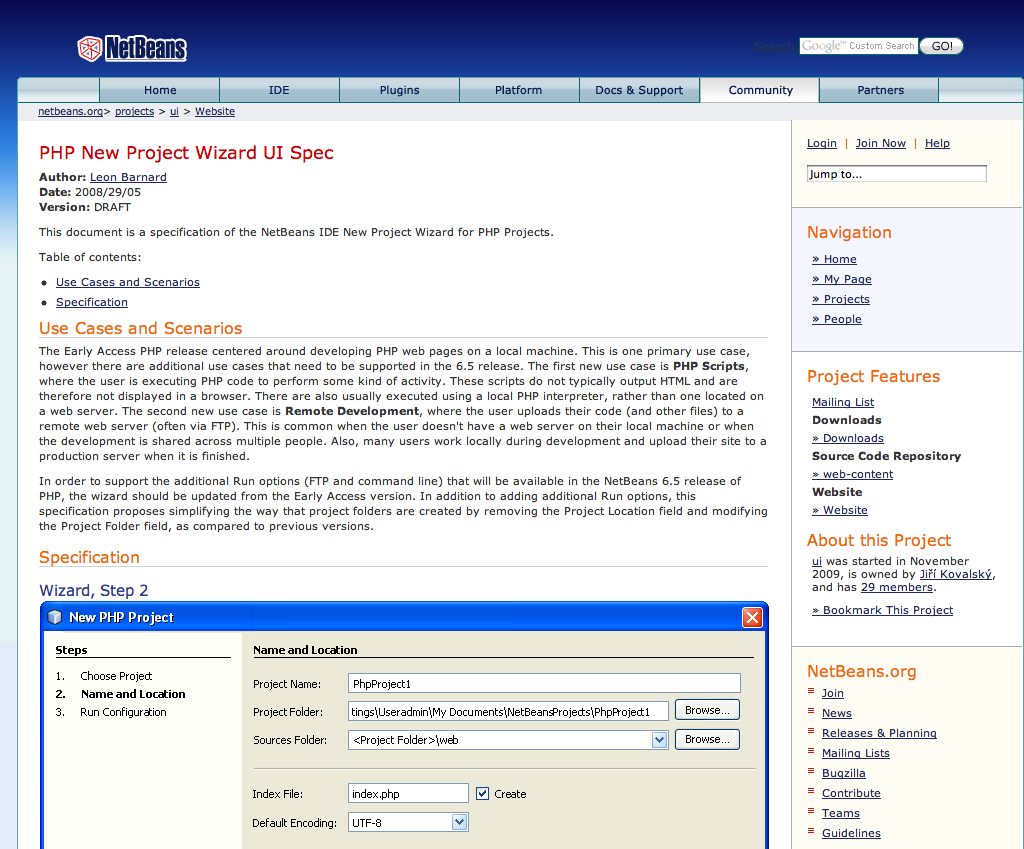The image size is (1024, 849).
Task: Open owner Jiří Kovalský's profile link
Action: coord(956,574)
